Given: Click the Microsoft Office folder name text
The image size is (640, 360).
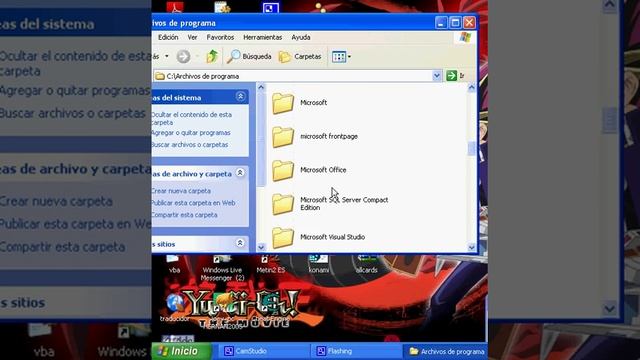Looking at the screenshot, I should (323, 170).
